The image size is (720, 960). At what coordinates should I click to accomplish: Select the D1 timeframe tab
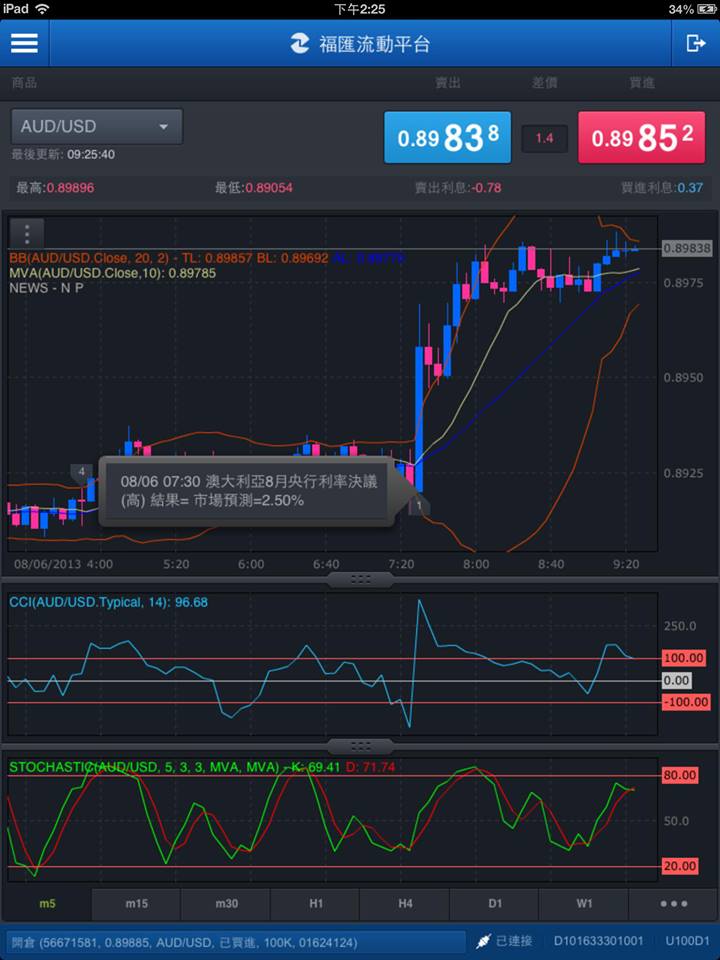tap(495, 904)
